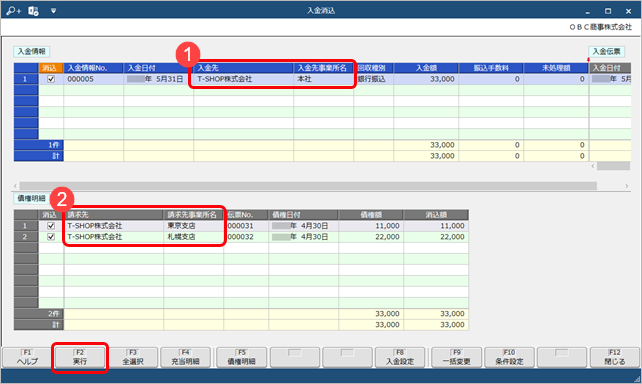
Task: Click the 伝票No. column header
Action: 246,215
